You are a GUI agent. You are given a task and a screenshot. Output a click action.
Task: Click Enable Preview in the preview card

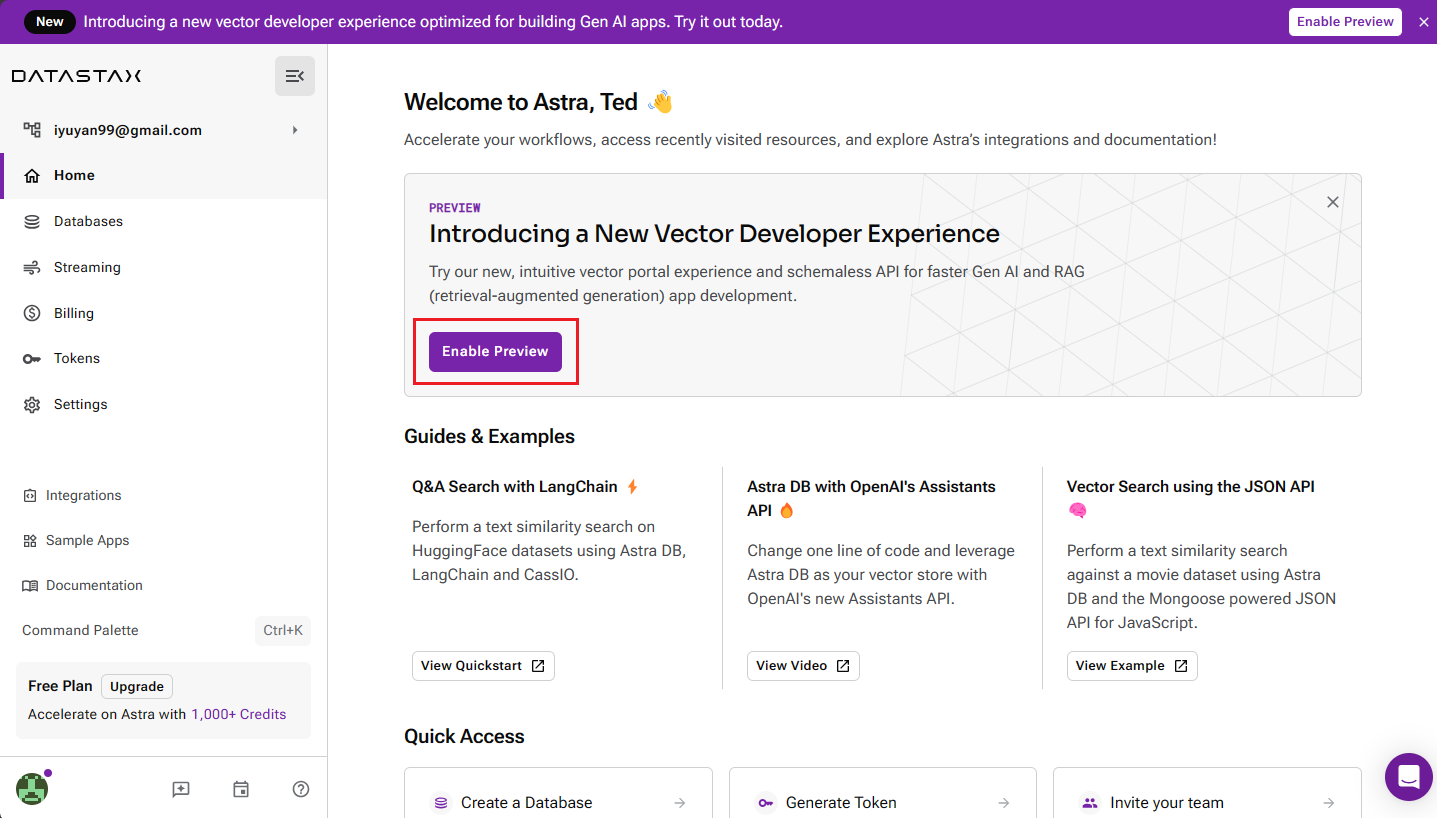point(495,352)
